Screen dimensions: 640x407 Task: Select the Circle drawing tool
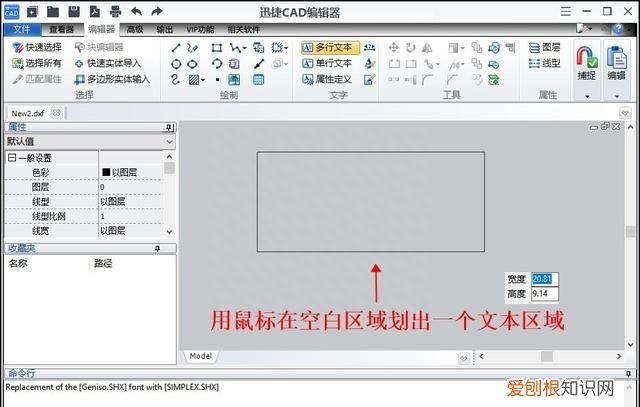click(176, 64)
